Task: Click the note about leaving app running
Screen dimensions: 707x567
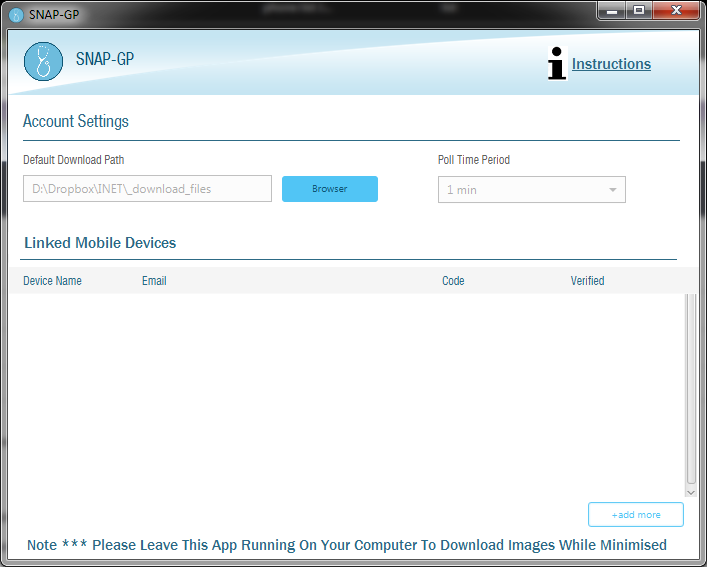Action: tap(347, 545)
